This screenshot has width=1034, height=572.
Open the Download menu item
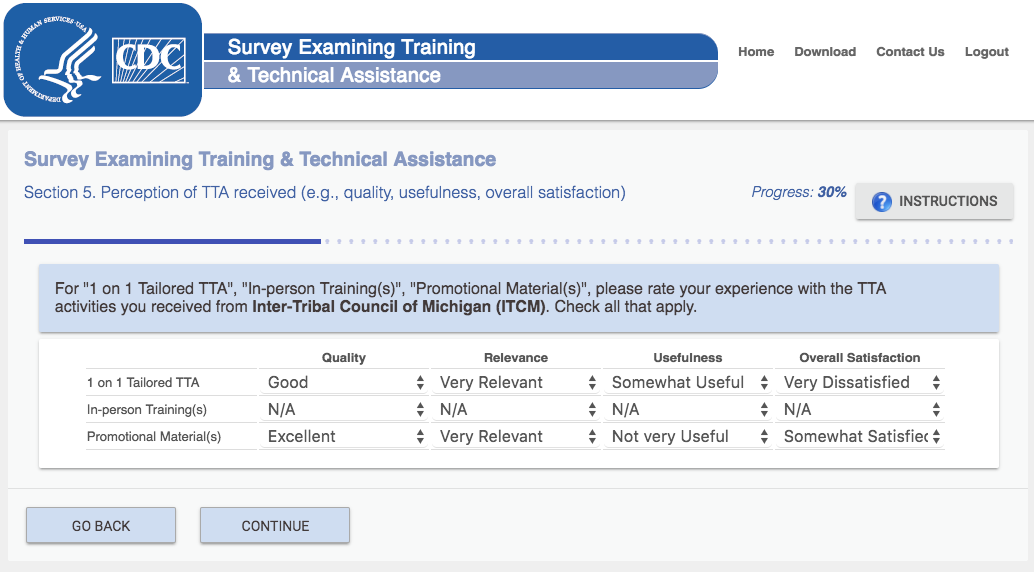tap(825, 52)
